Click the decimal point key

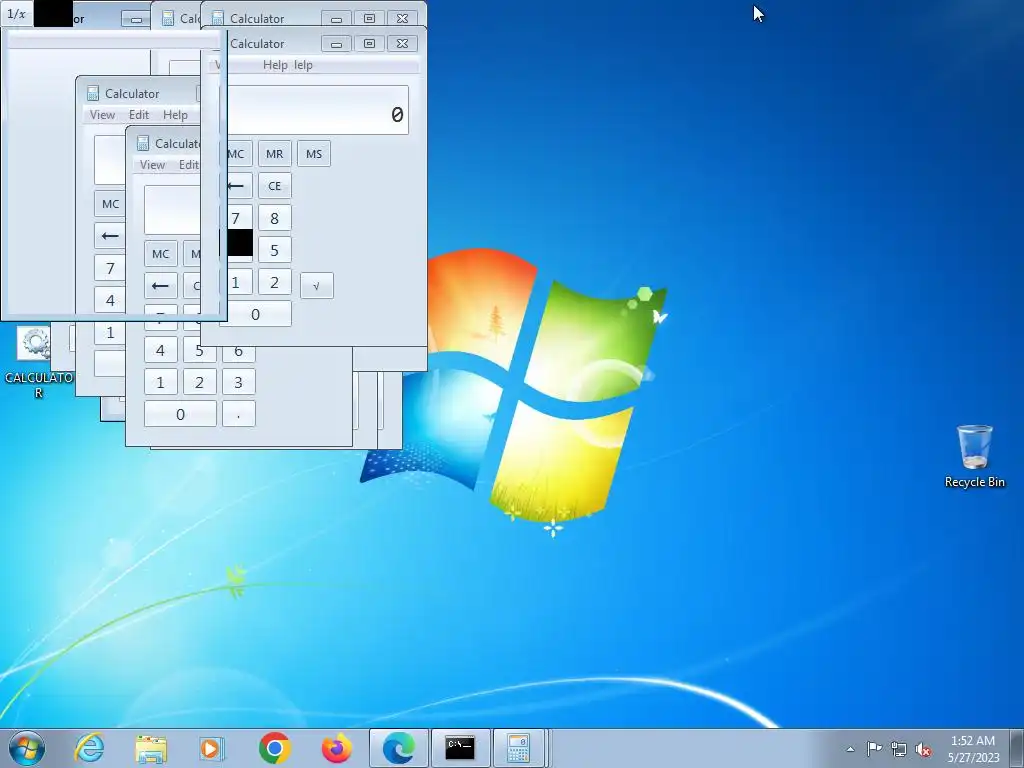(x=238, y=414)
